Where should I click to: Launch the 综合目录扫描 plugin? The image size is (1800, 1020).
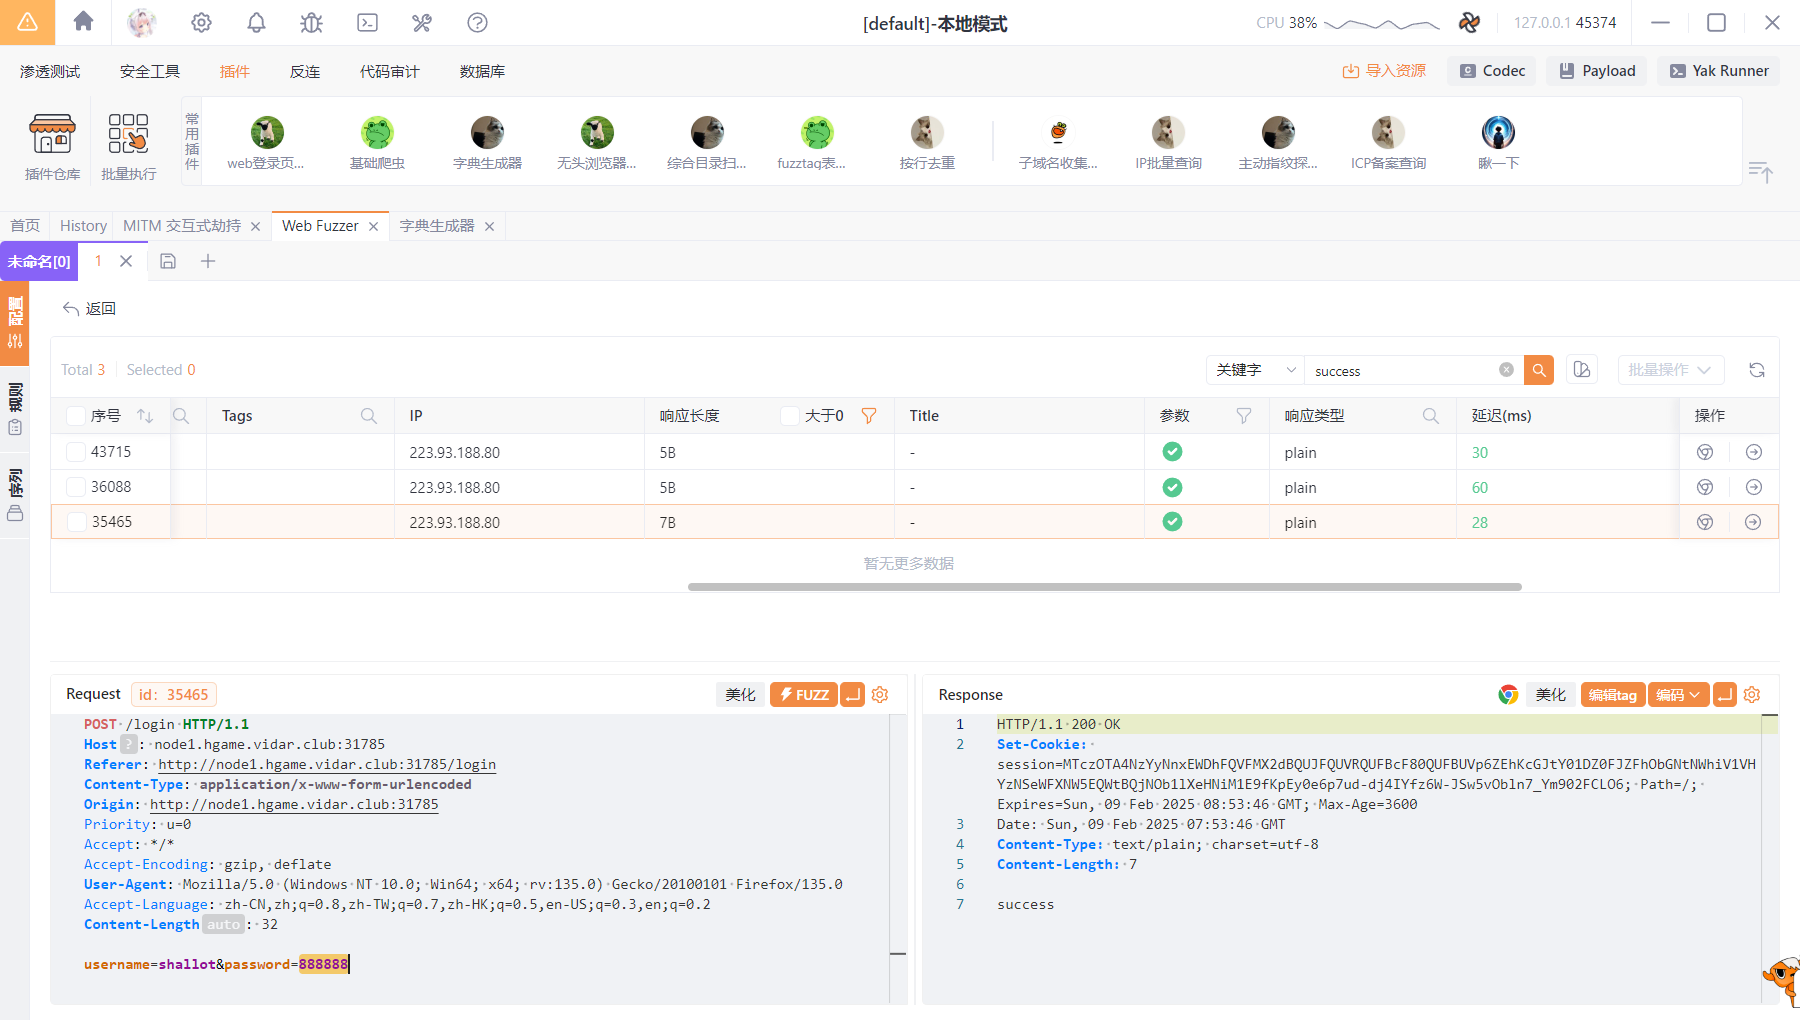coord(707,143)
